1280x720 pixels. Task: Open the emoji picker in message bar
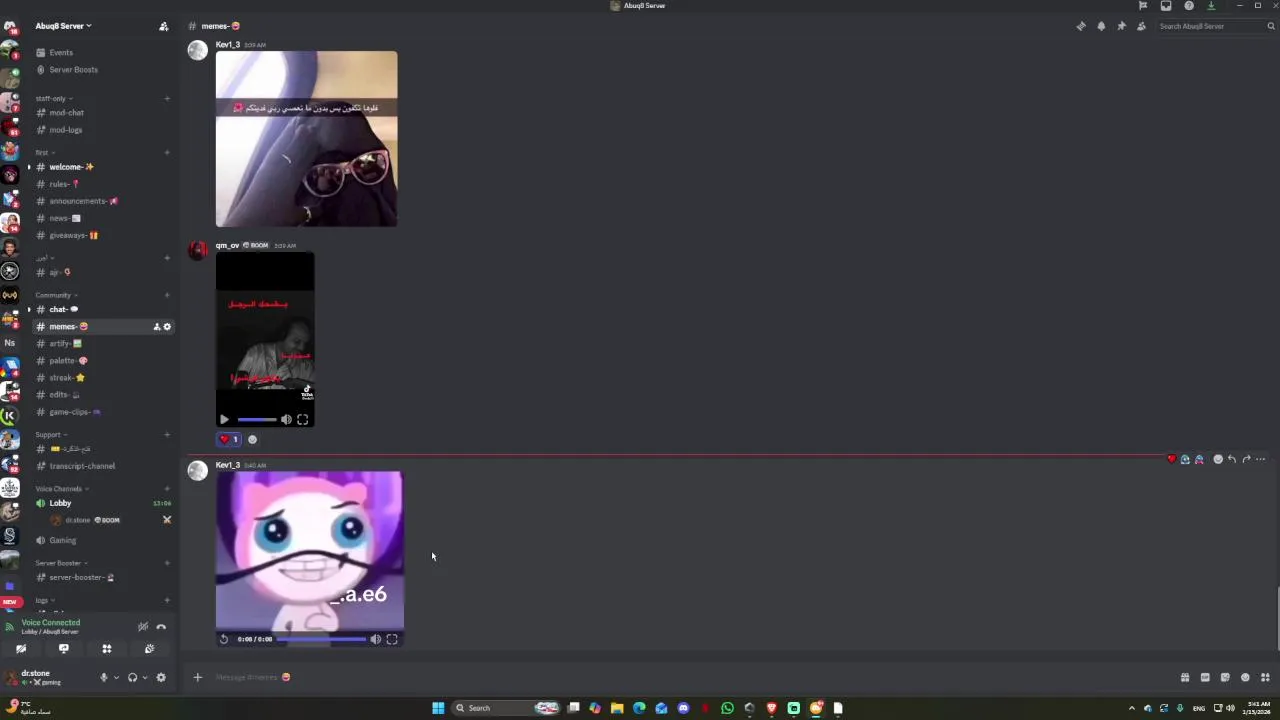pos(1245,677)
